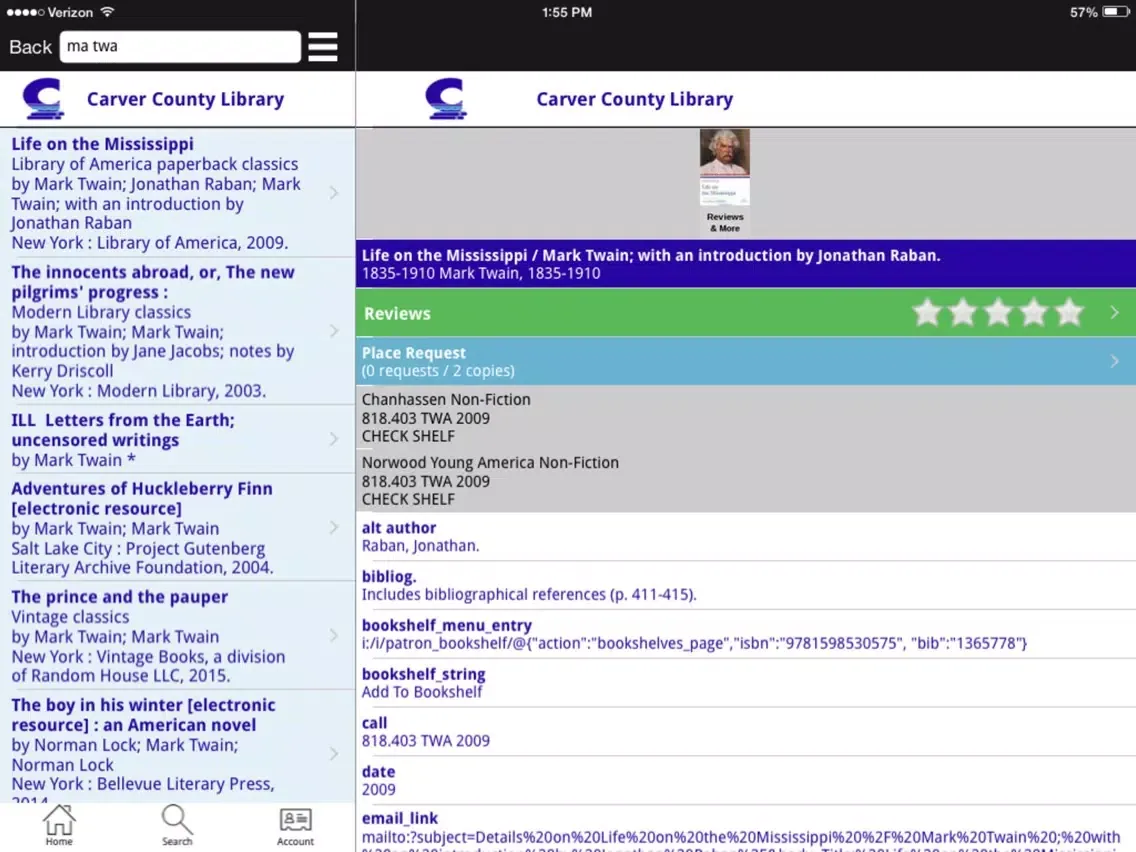Image resolution: width=1136 pixels, height=852 pixels.
Task: Click the alt author Raban, Jonathan link
Action: 420,546
